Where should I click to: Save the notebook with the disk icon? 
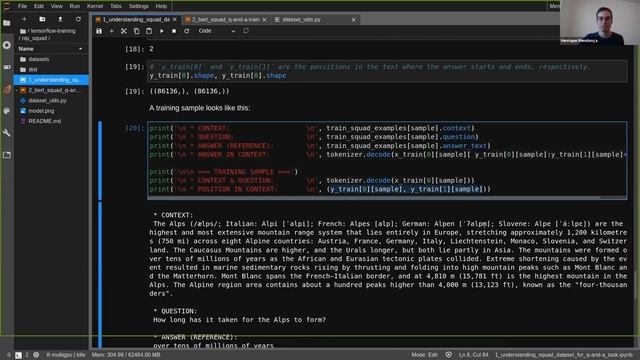pos(99,31)
